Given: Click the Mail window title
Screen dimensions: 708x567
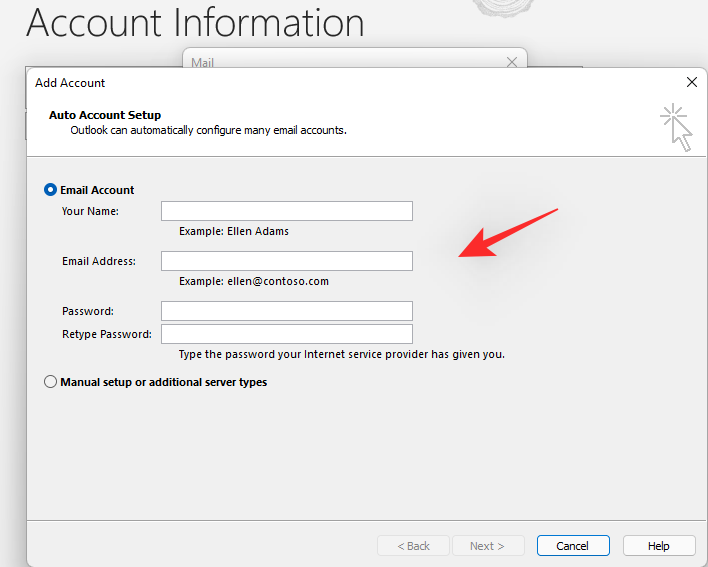Looking at the screenshot, I should pos(202,62).
